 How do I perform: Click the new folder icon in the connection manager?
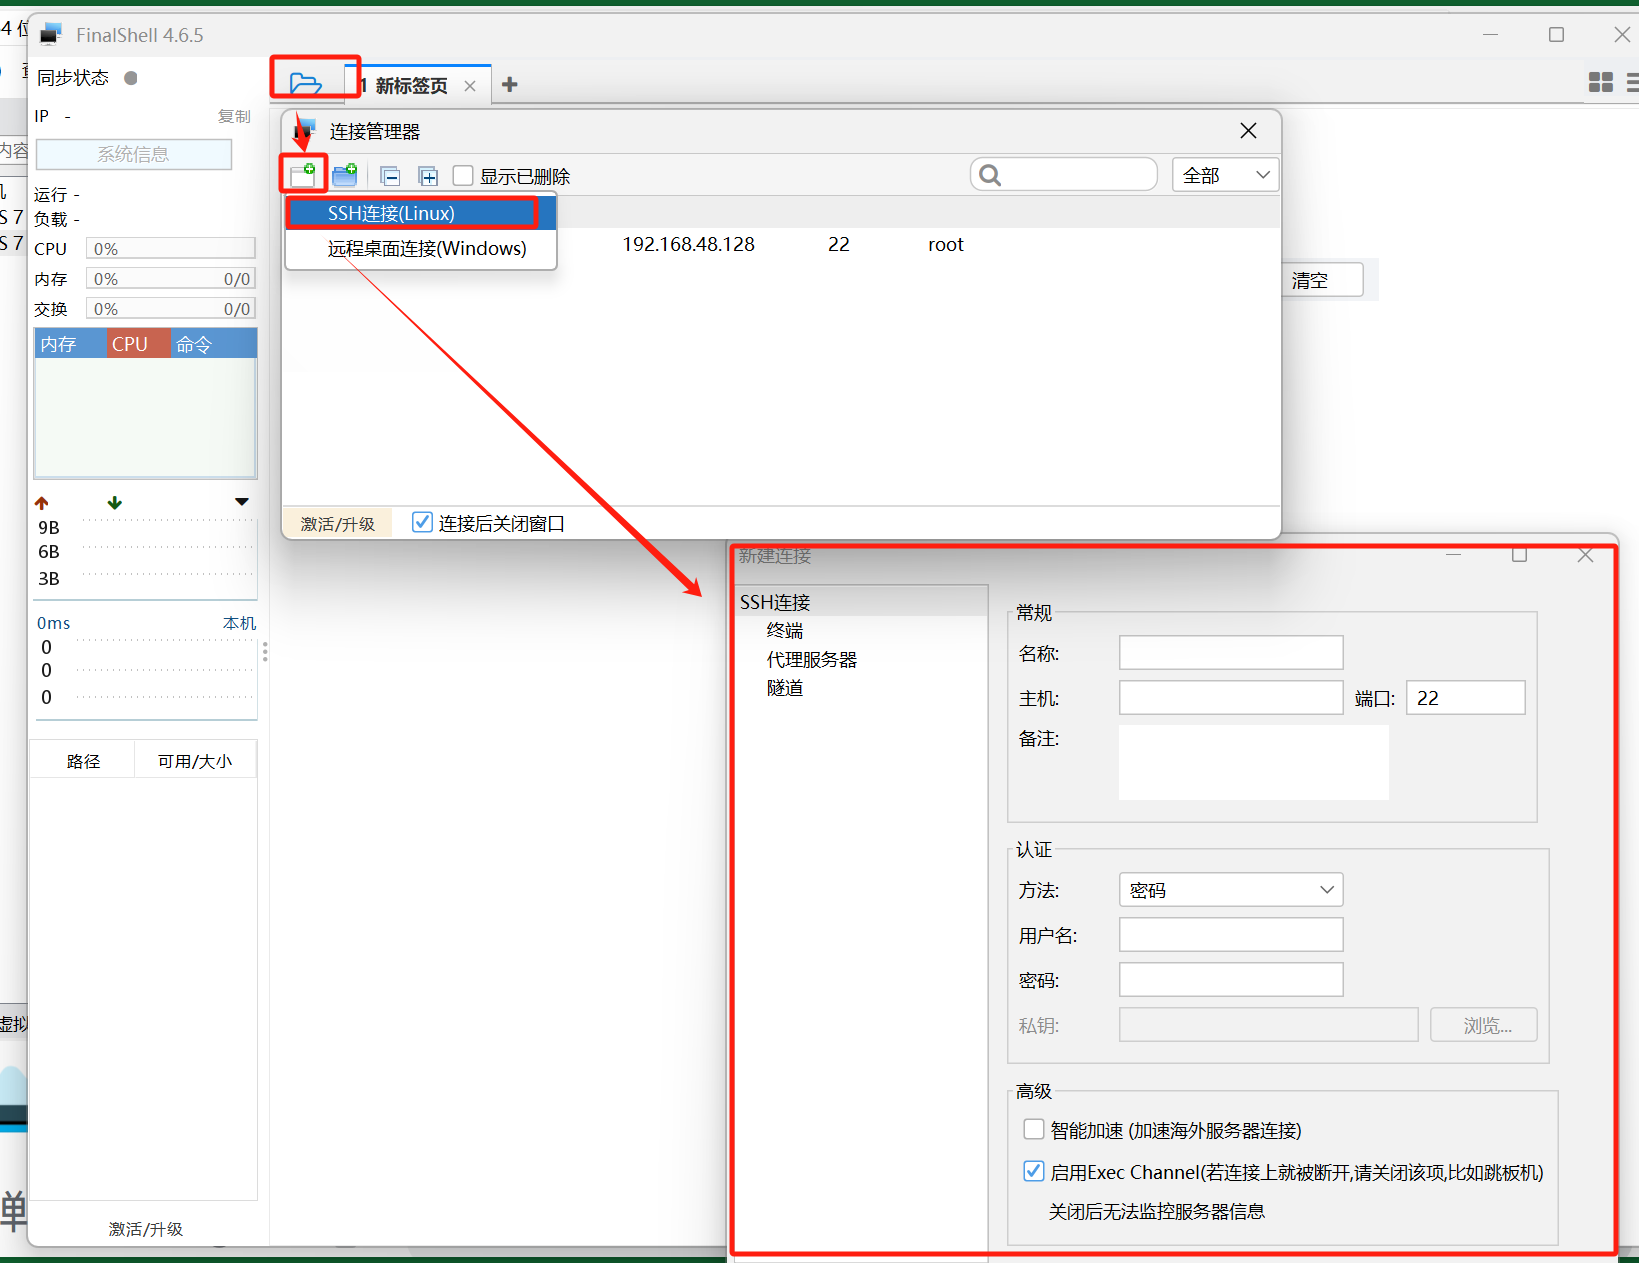coord(345,176)
